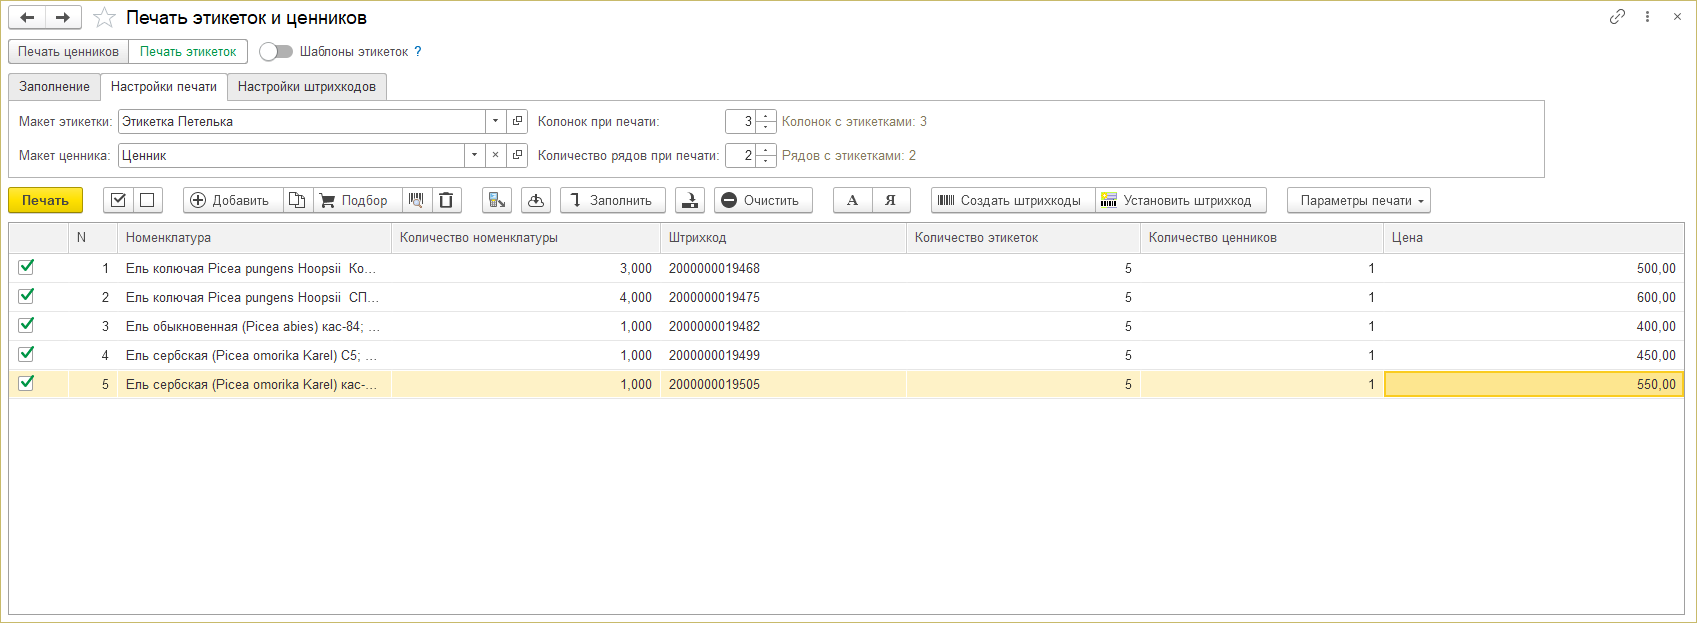The width and height of the screenshot is (1697, 623).
Task: Switch to the Заполнение tab
Action: [54, 87]
